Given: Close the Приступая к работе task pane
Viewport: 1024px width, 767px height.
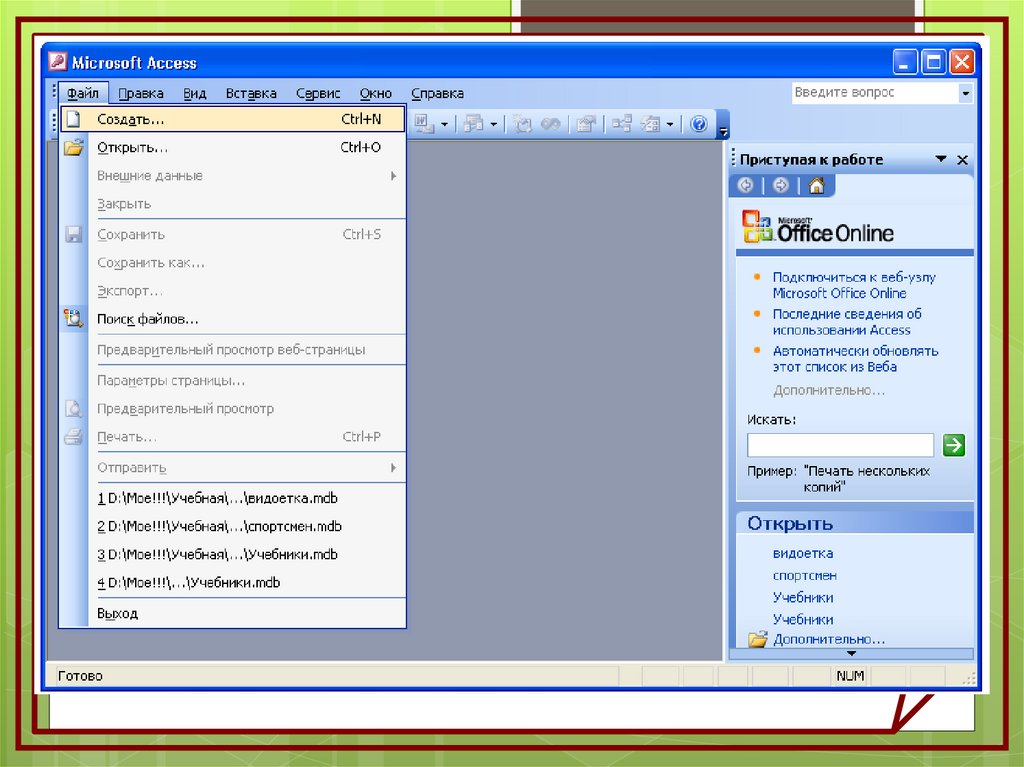Looking at the screenshot, I should point(963,159).
